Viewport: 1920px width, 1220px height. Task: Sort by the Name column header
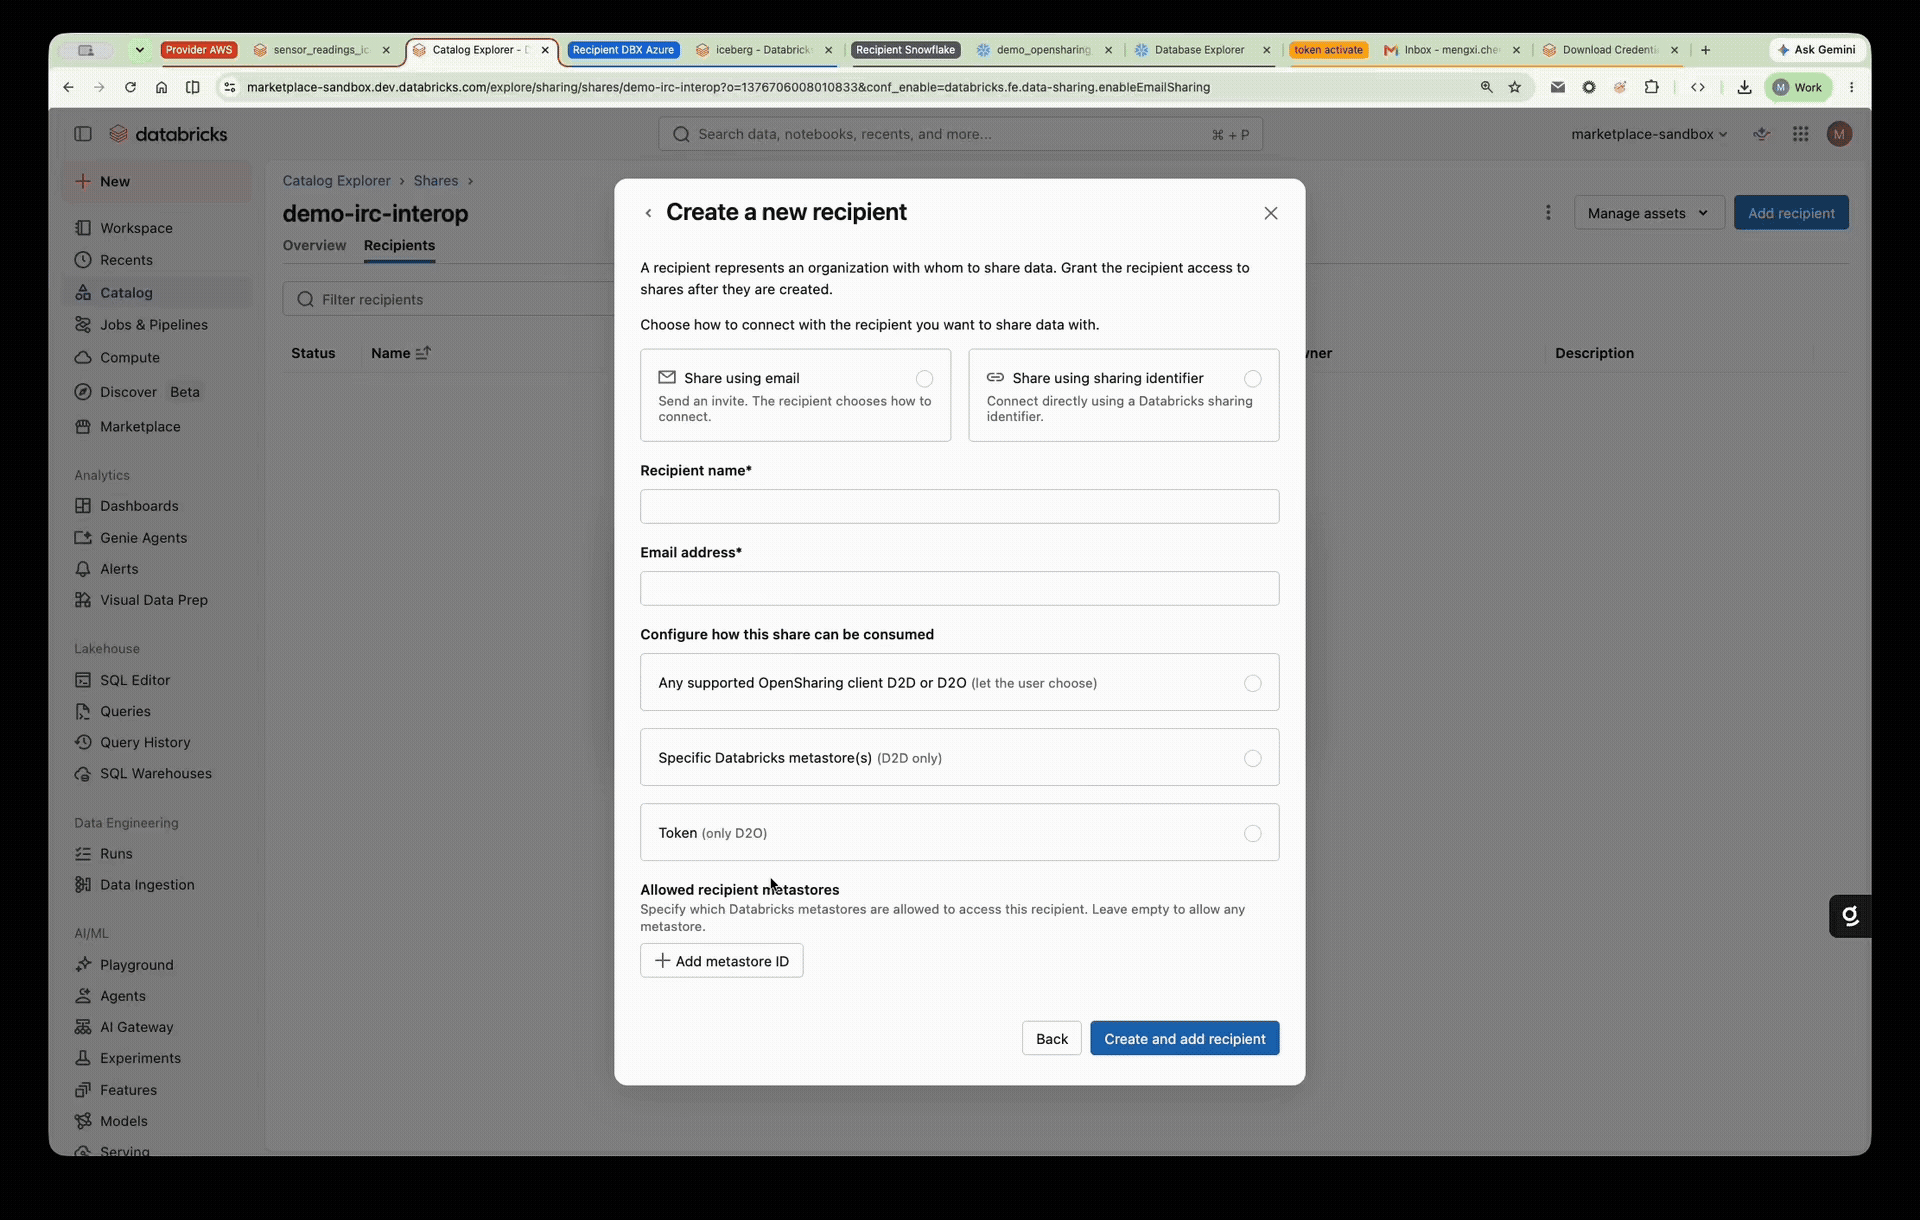coord(400,353)
